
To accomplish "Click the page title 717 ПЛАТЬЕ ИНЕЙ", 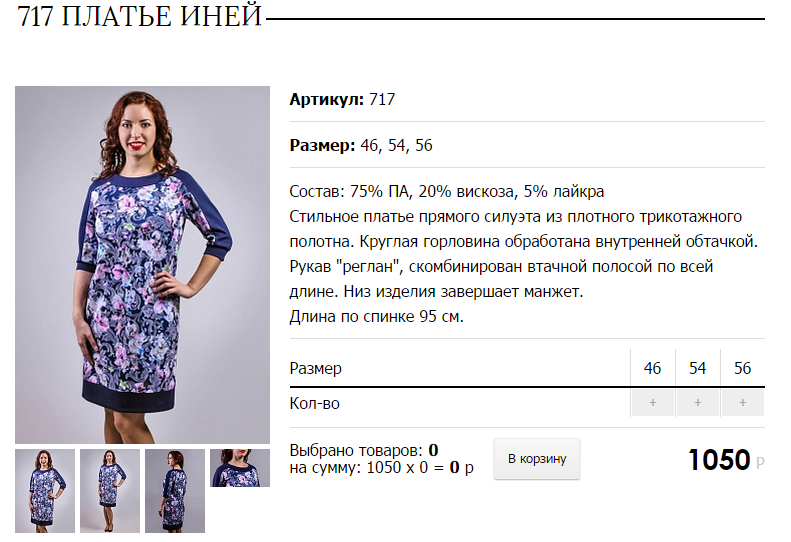I will coord(140,16).
